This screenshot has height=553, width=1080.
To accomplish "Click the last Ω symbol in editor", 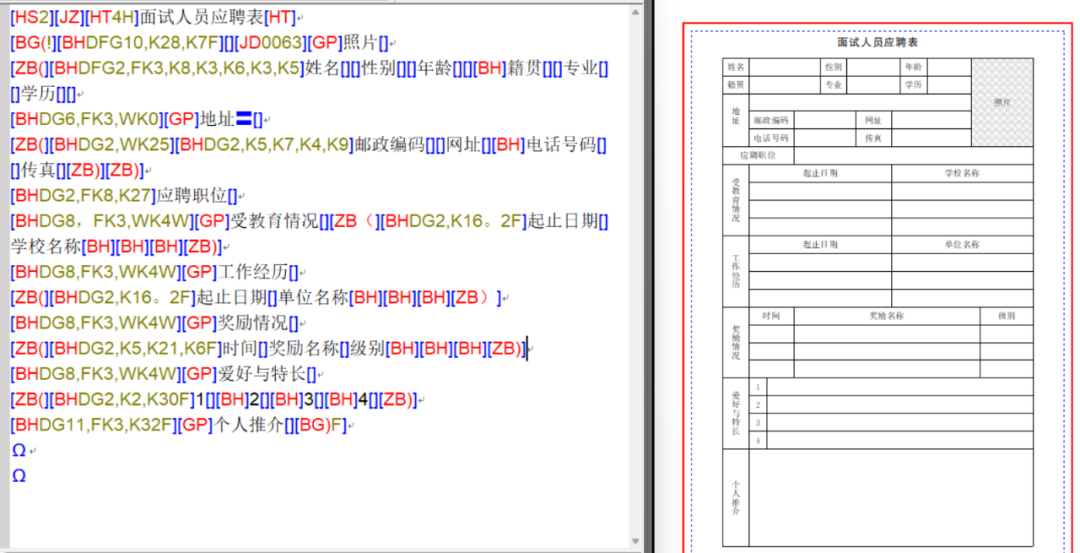I will (19, 476).
